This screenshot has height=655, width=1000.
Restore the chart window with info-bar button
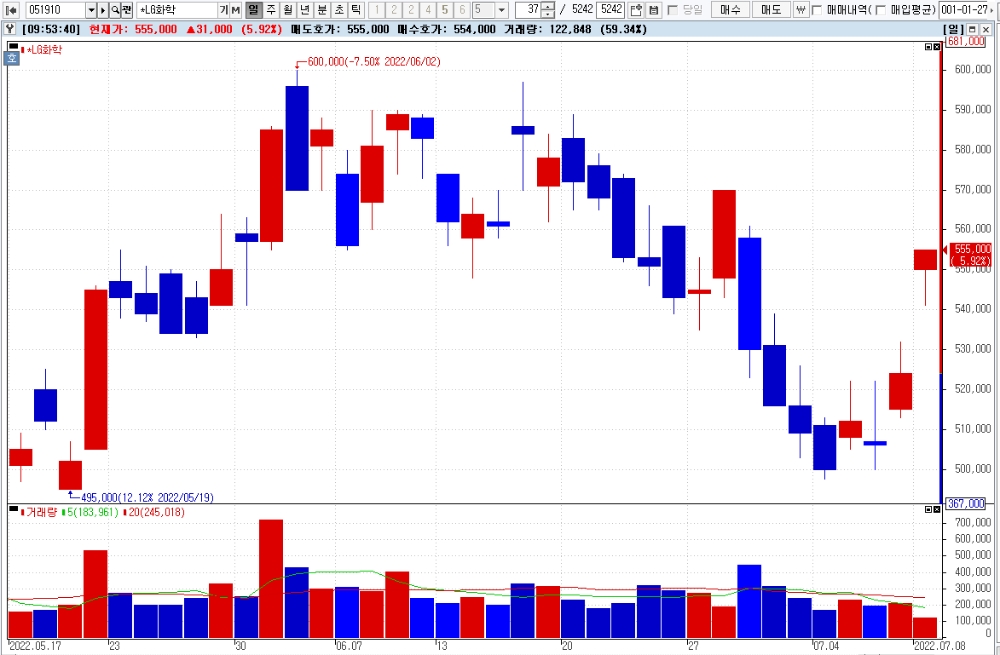[x=972, y=29]
